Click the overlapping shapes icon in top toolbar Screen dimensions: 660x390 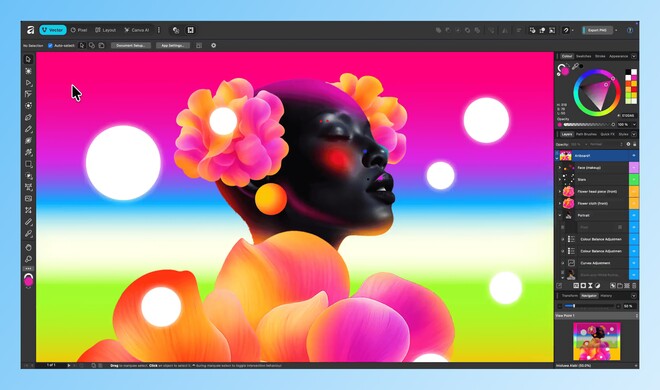[x=176, y=30]
